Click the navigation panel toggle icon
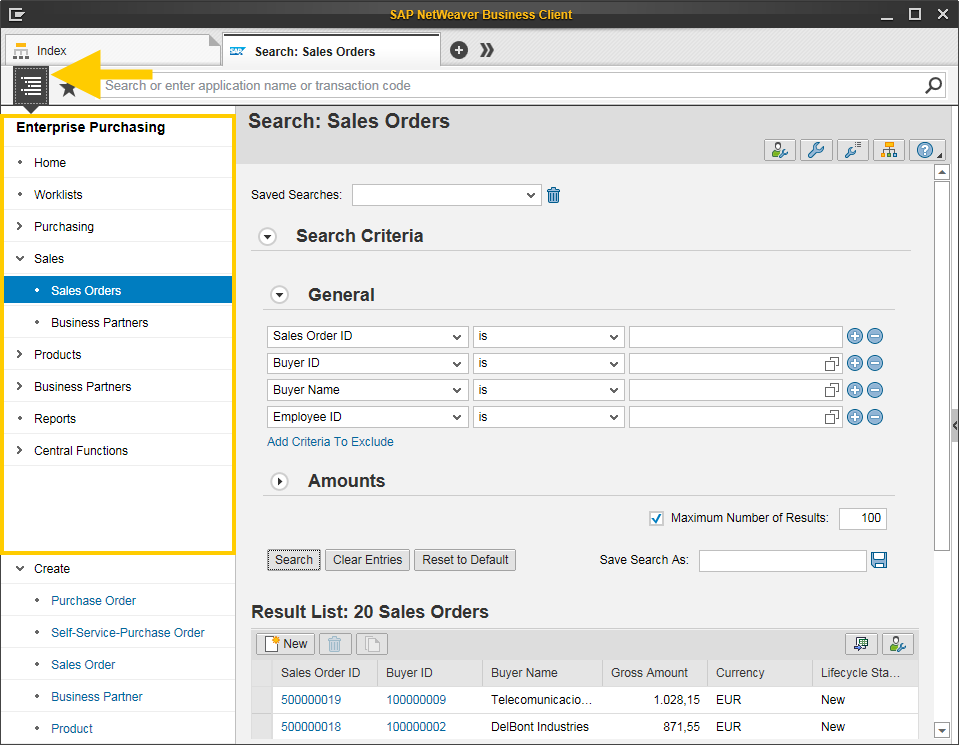The image size is (959, 745). [31, 86]
